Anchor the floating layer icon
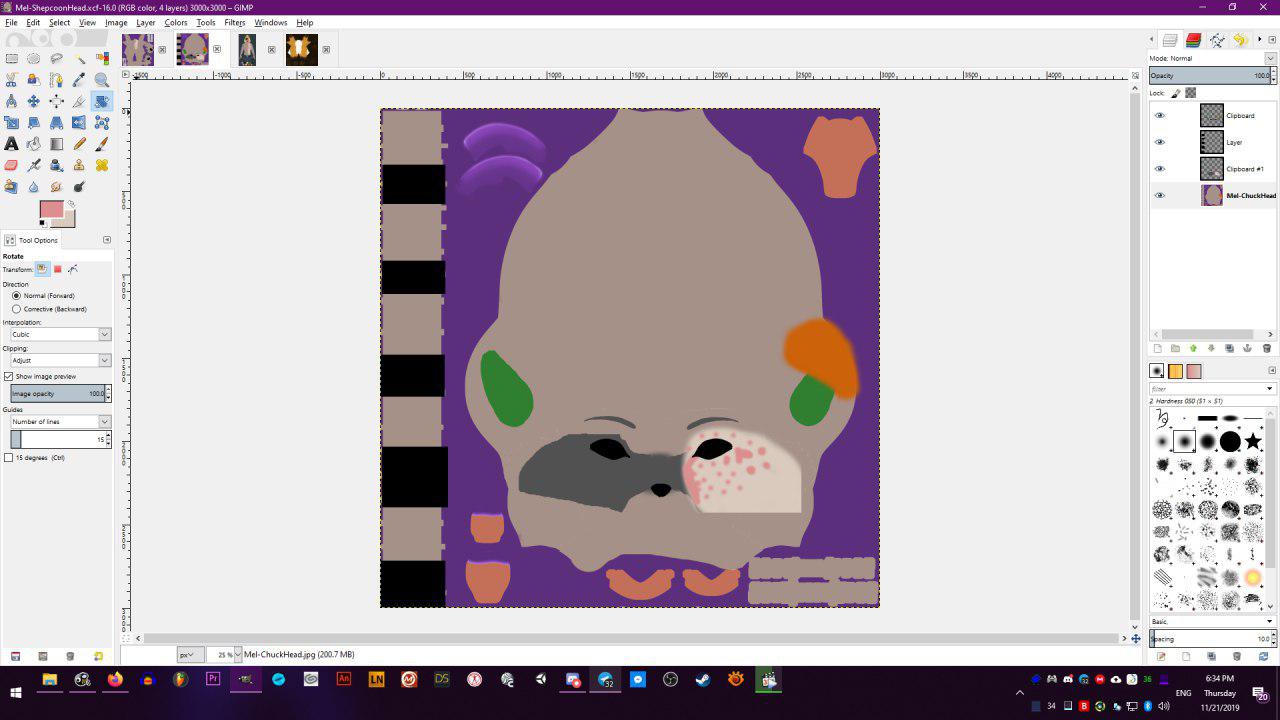1280x720 pixels. [x=1248, y=348]
